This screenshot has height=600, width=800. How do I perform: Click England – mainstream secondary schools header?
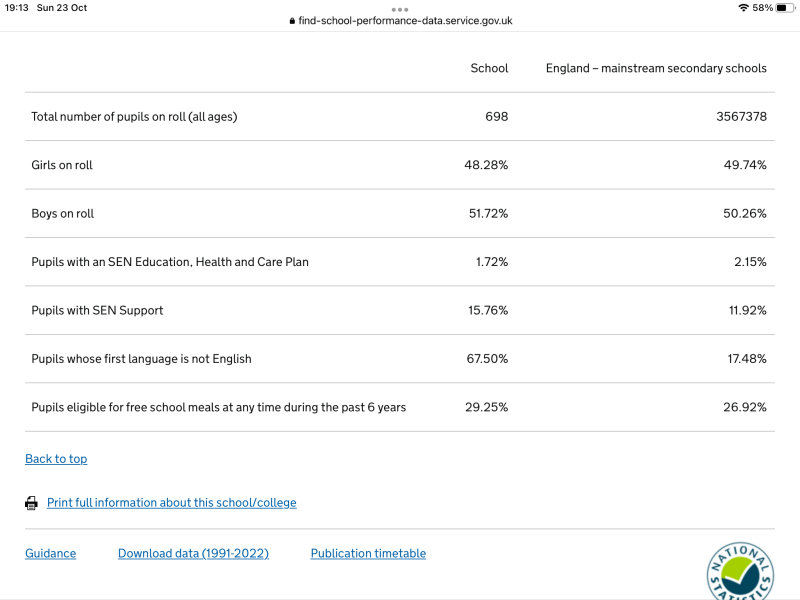click(656, 69)
